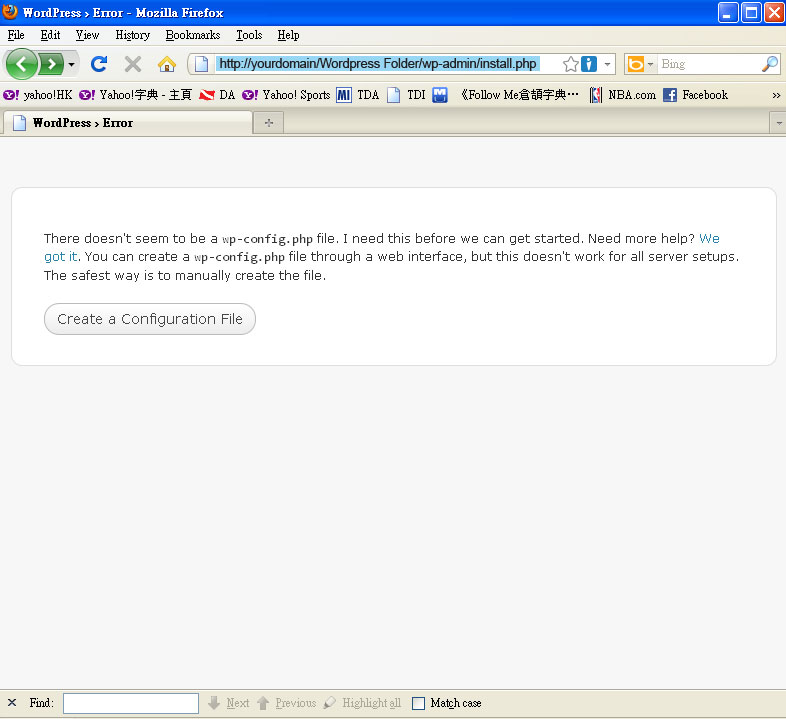The height and width of the screenshot is (719, 786).
Task: Show more bookmarks via double chevron
Action: tap(776, 95)
